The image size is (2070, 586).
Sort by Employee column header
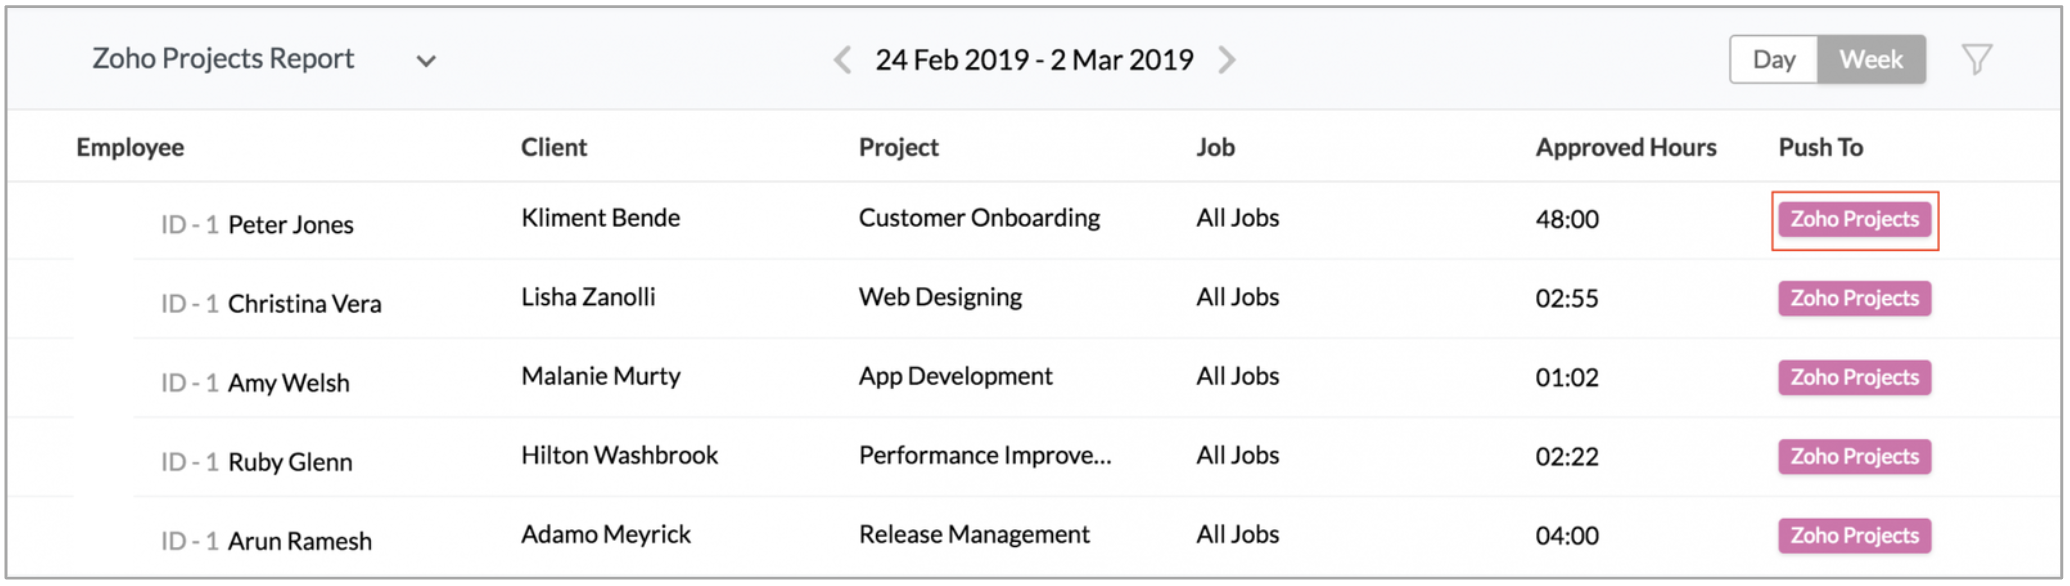(x=130, y=147)
